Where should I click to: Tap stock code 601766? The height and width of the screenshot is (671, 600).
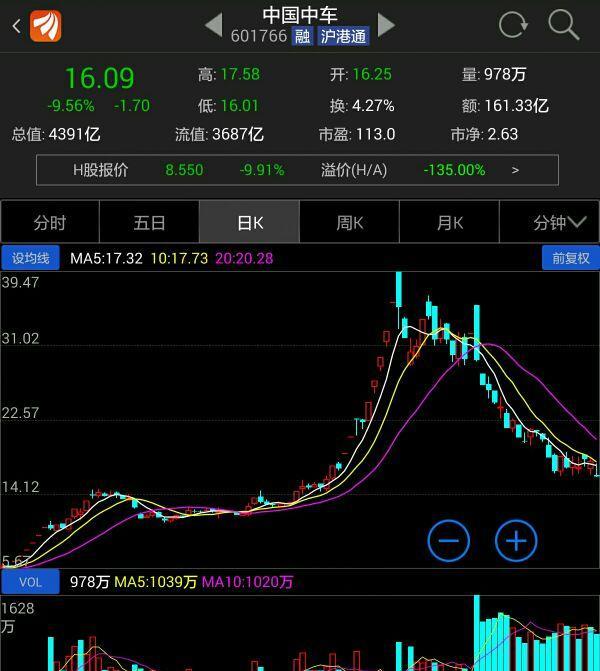259,36
